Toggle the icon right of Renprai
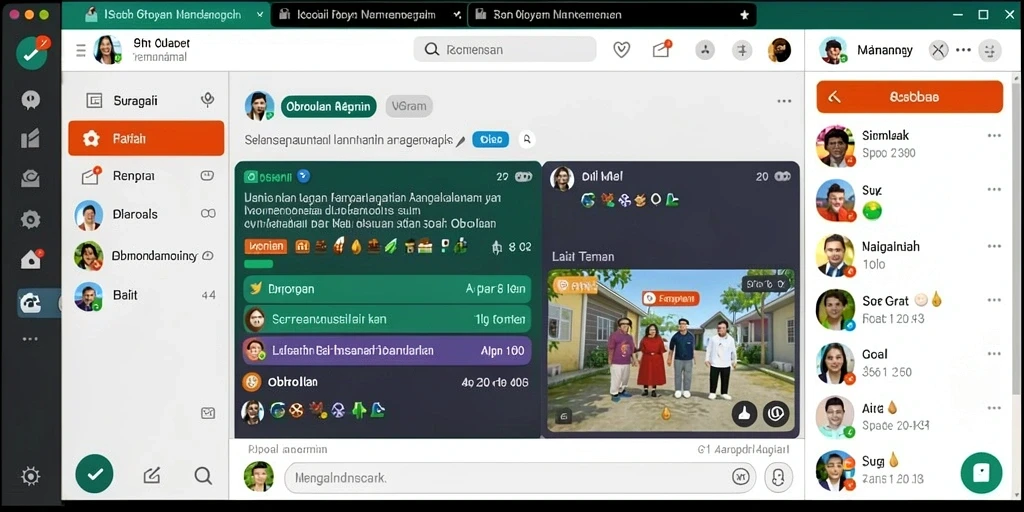 208,176
